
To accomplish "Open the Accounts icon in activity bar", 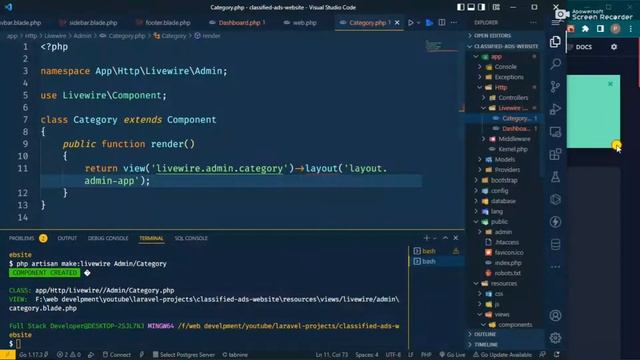I will [555, 316].
